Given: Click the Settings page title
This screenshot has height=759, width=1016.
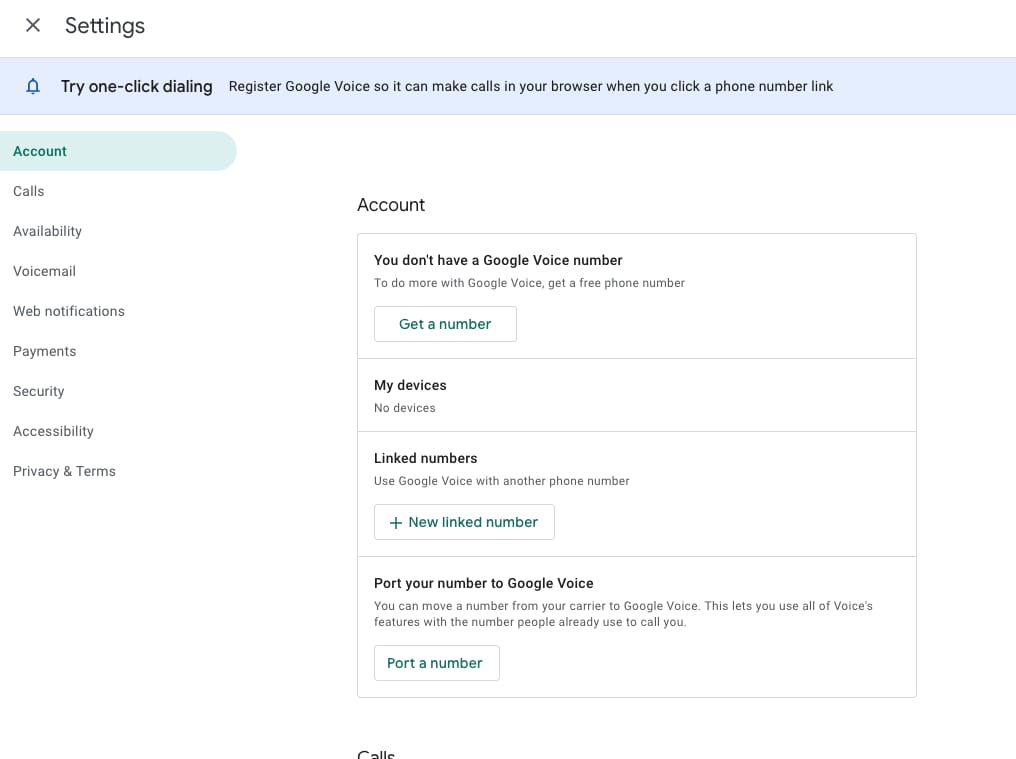Looking at the screenshot, I should pos(105,26).
